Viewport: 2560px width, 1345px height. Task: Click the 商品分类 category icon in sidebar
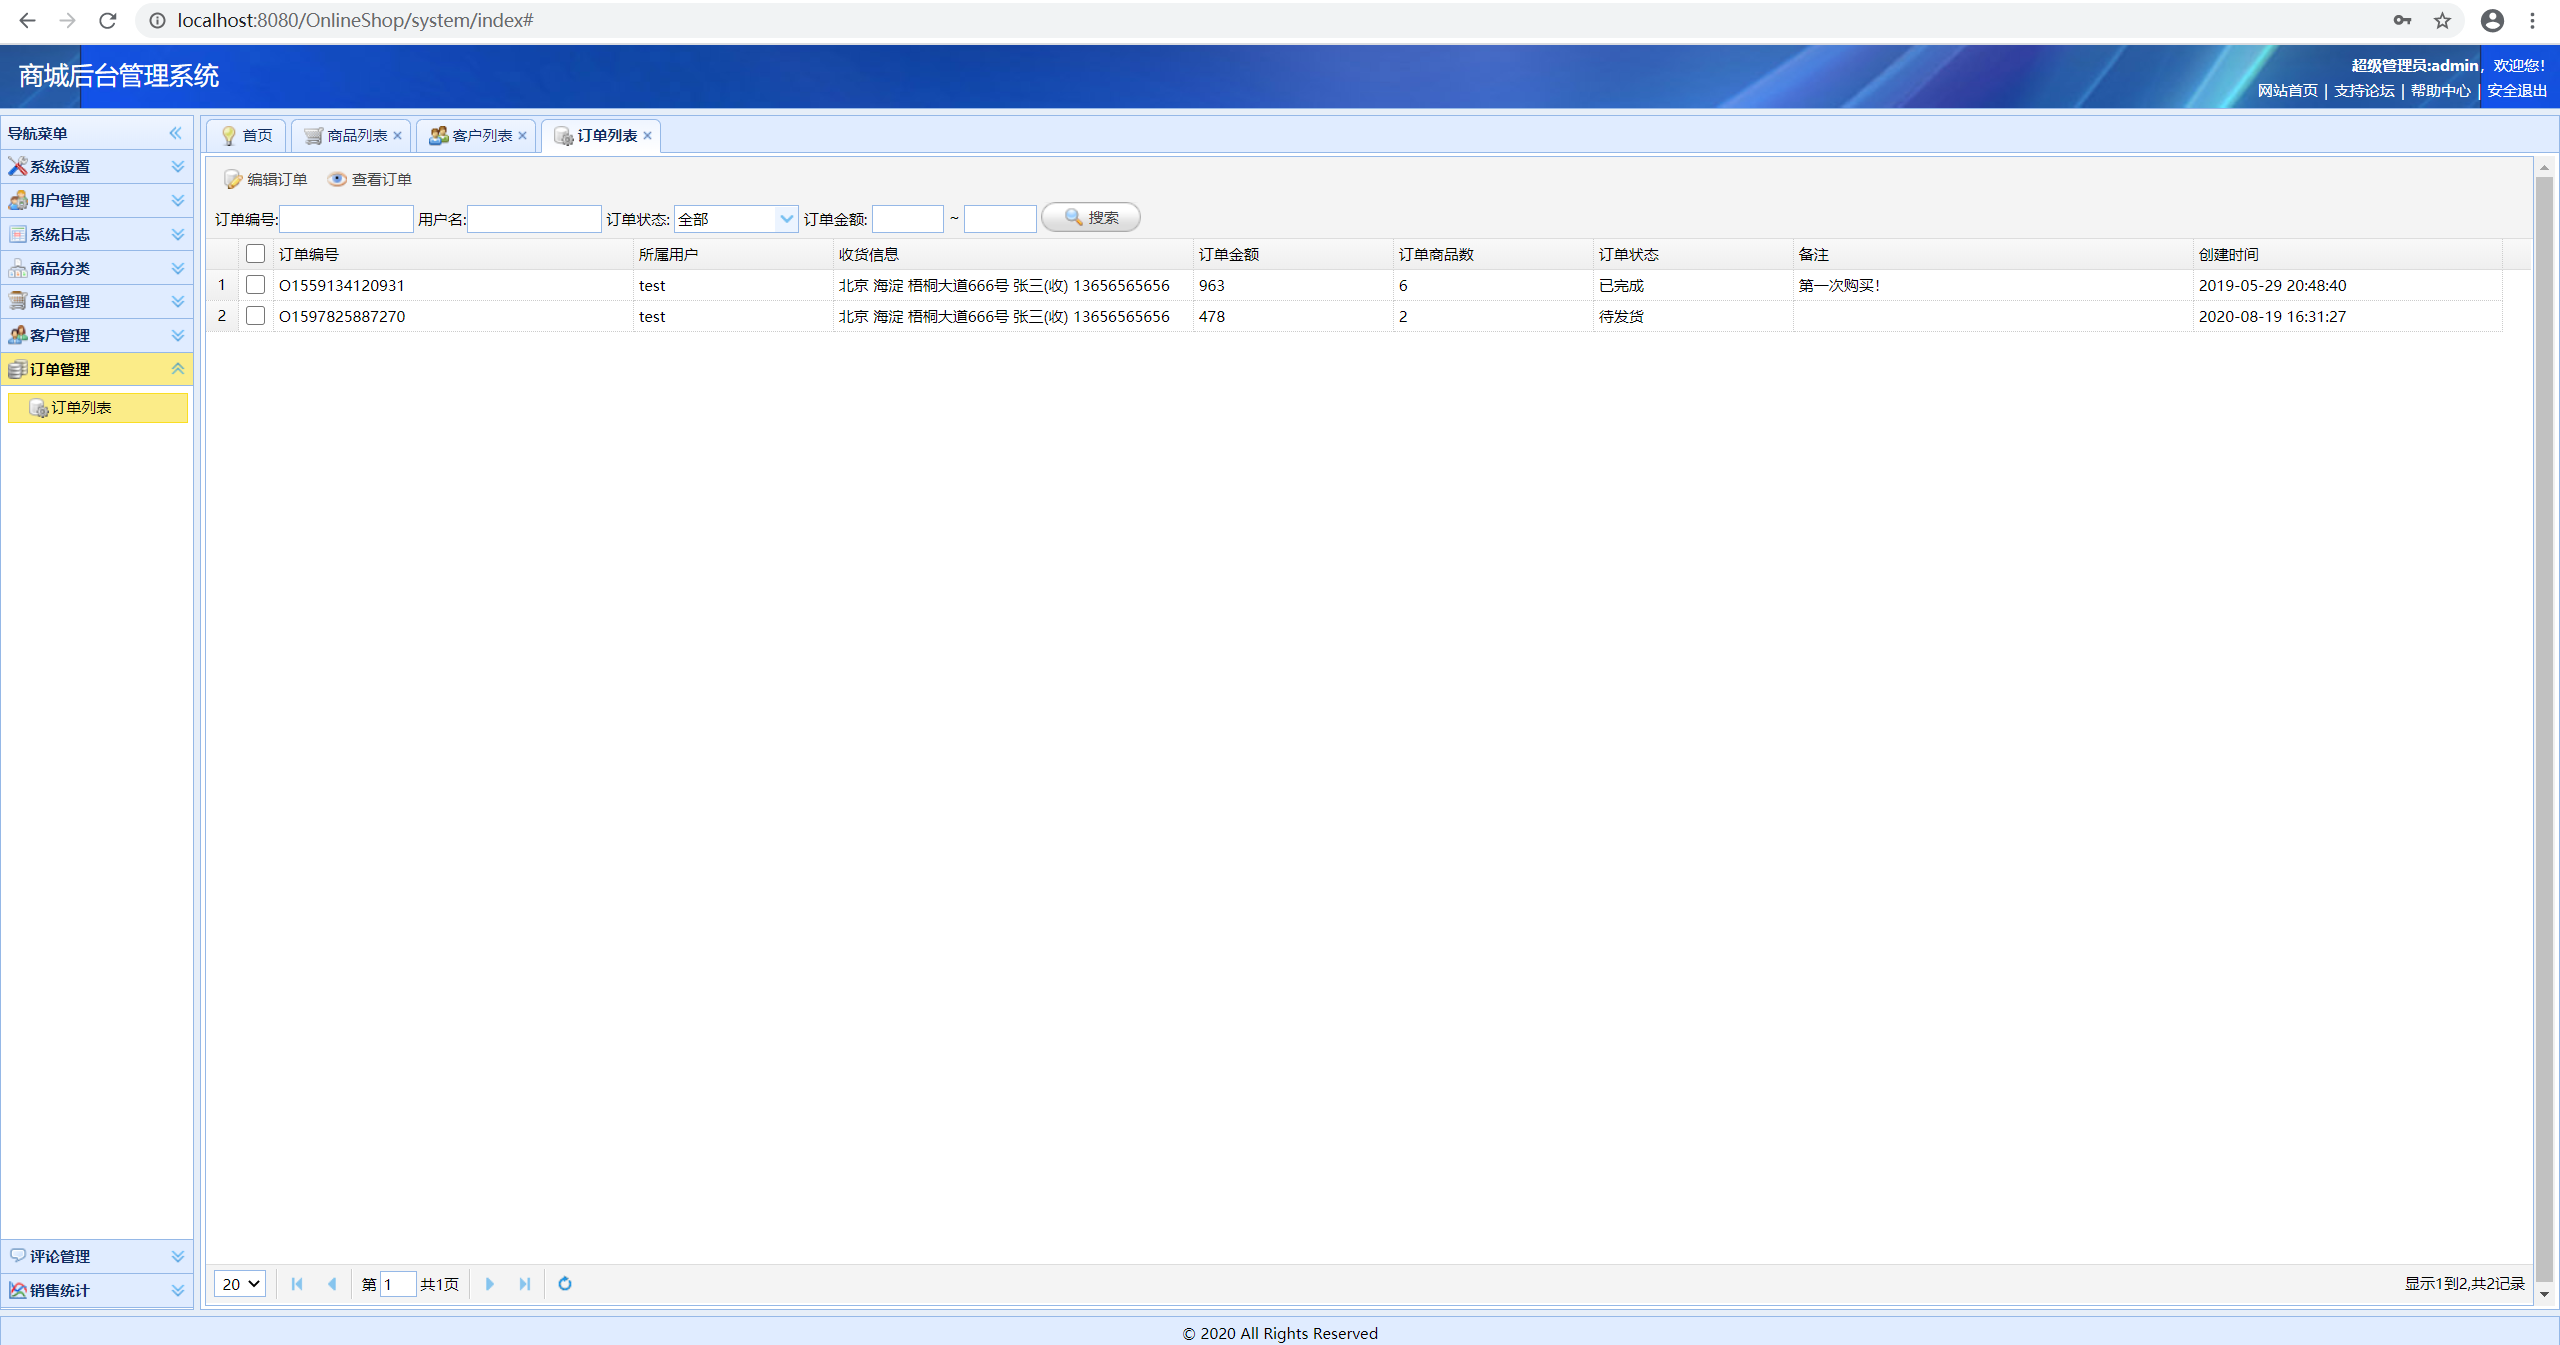point(17,268)
